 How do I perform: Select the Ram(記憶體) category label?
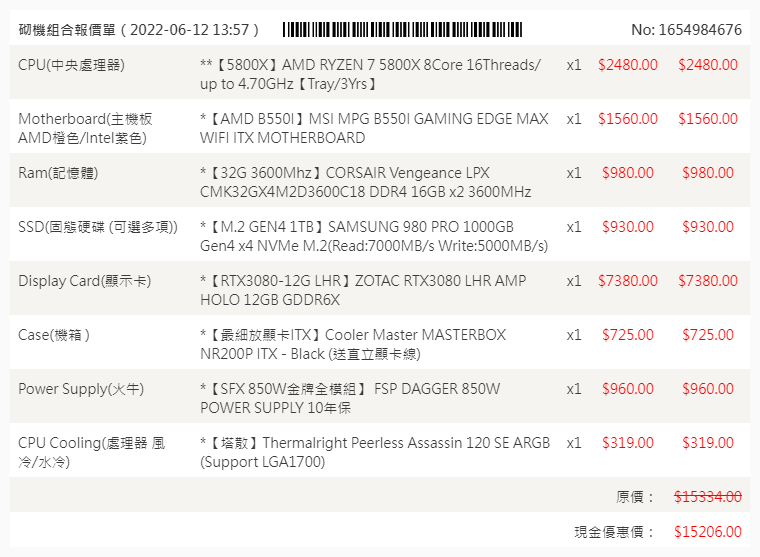click(x=58, y=173)
